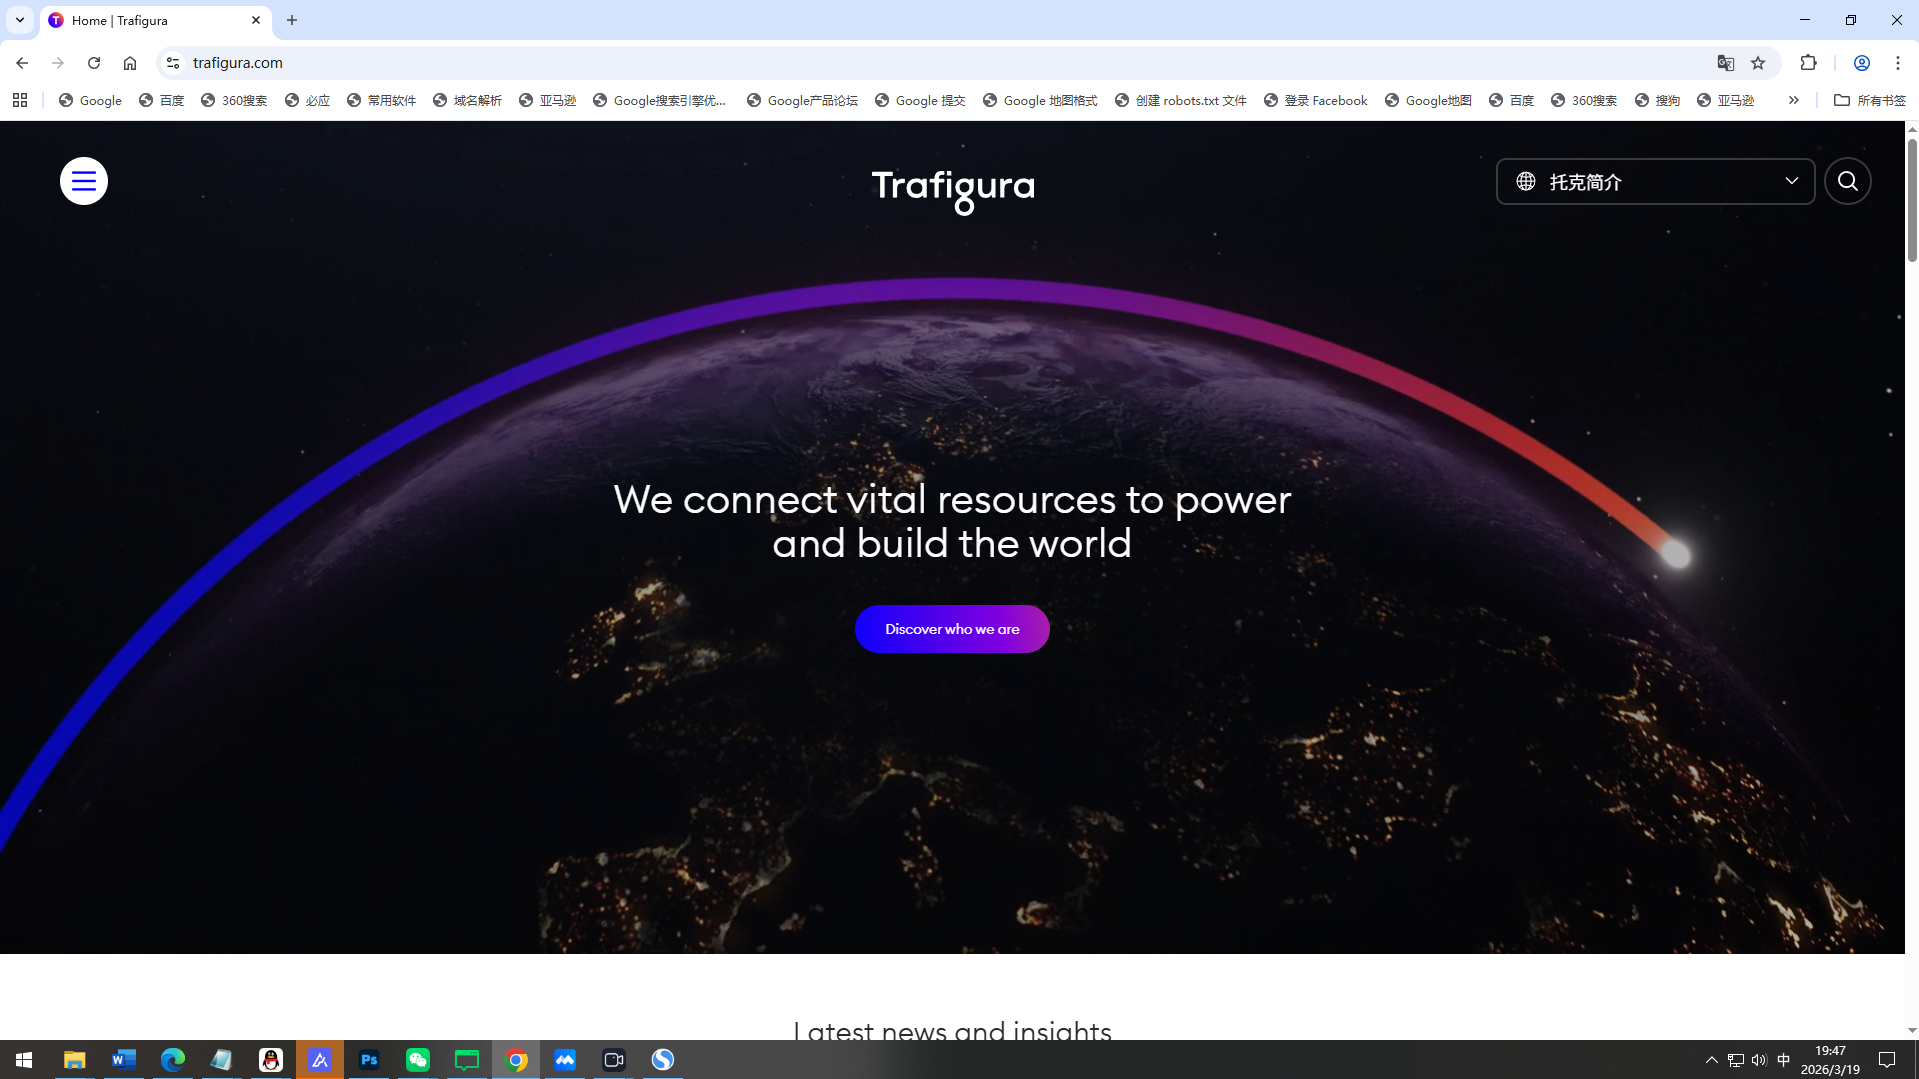Open the 所有书签 bookmarks folder
The height and width of the screenshot is (1079, 1919).
tap(1870, 100)
